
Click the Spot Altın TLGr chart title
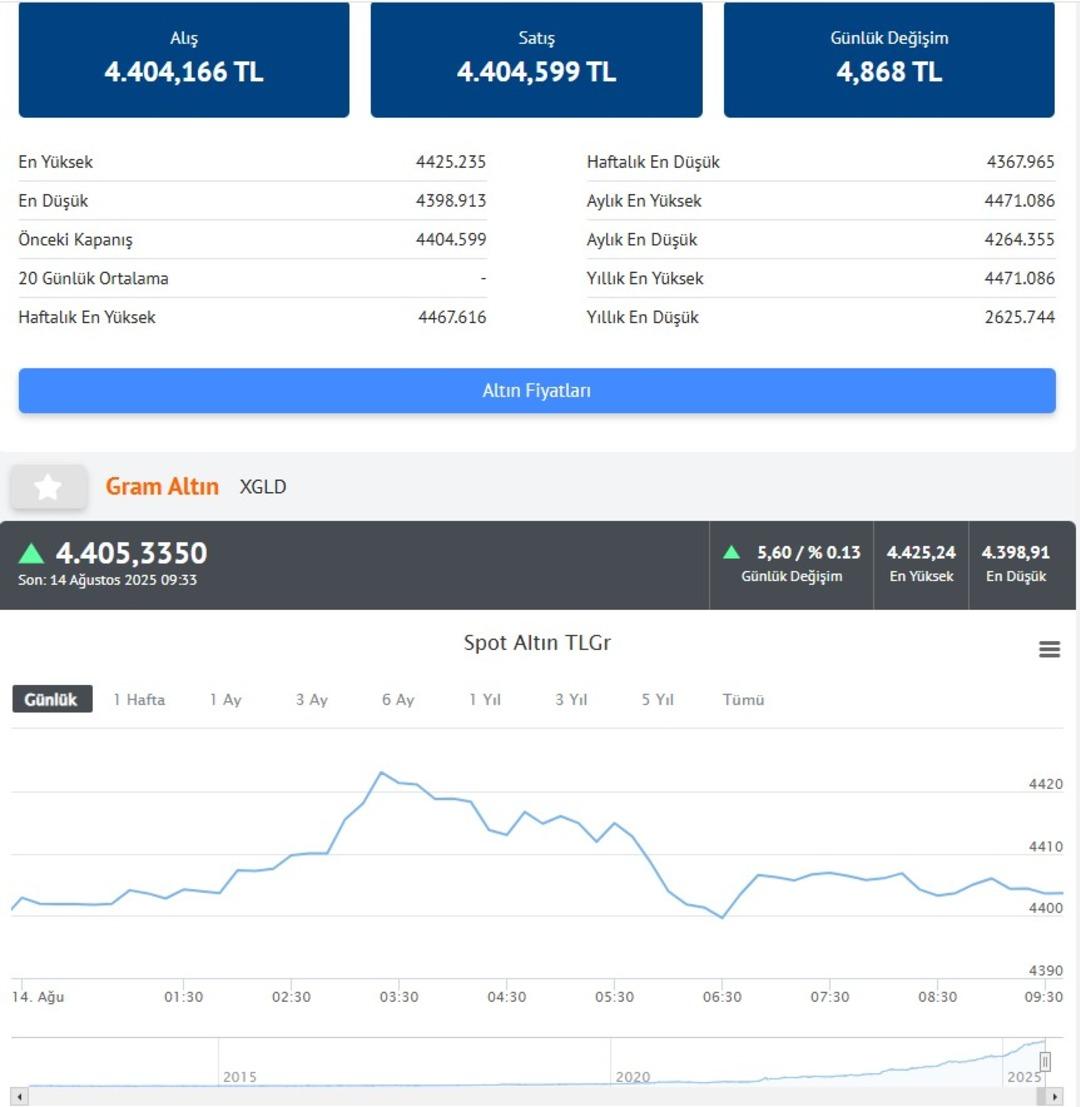(x=536, y=642)
